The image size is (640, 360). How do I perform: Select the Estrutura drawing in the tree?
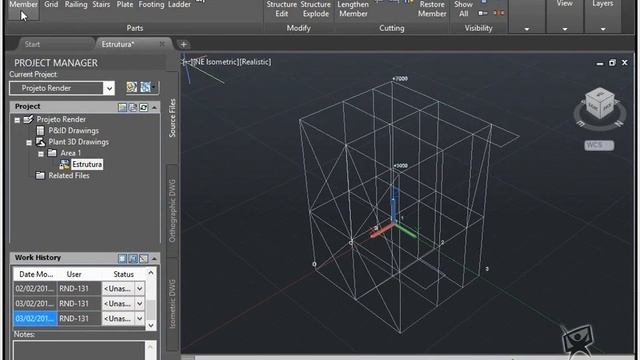click(87, 164)
